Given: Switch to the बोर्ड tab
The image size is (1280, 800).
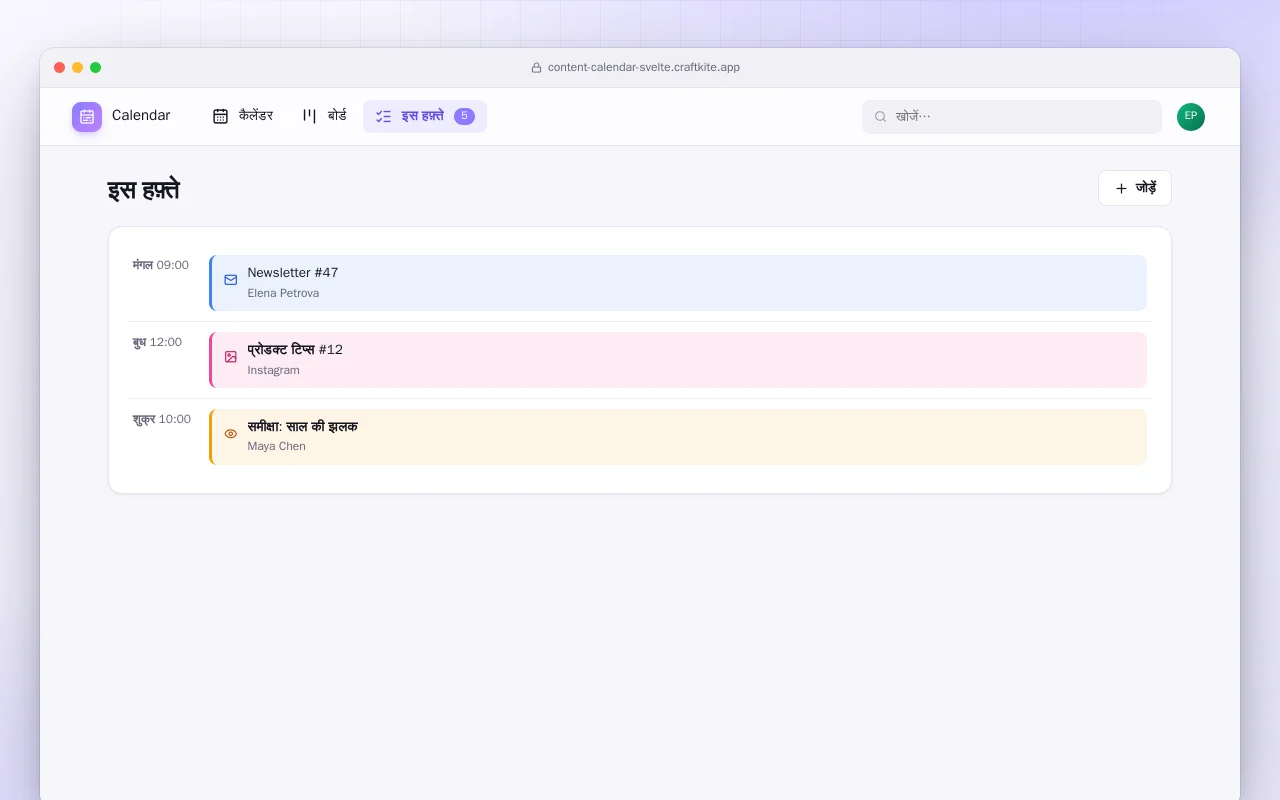Looking at the screenshot, I should pyautogui.click(x=324, y=116).
